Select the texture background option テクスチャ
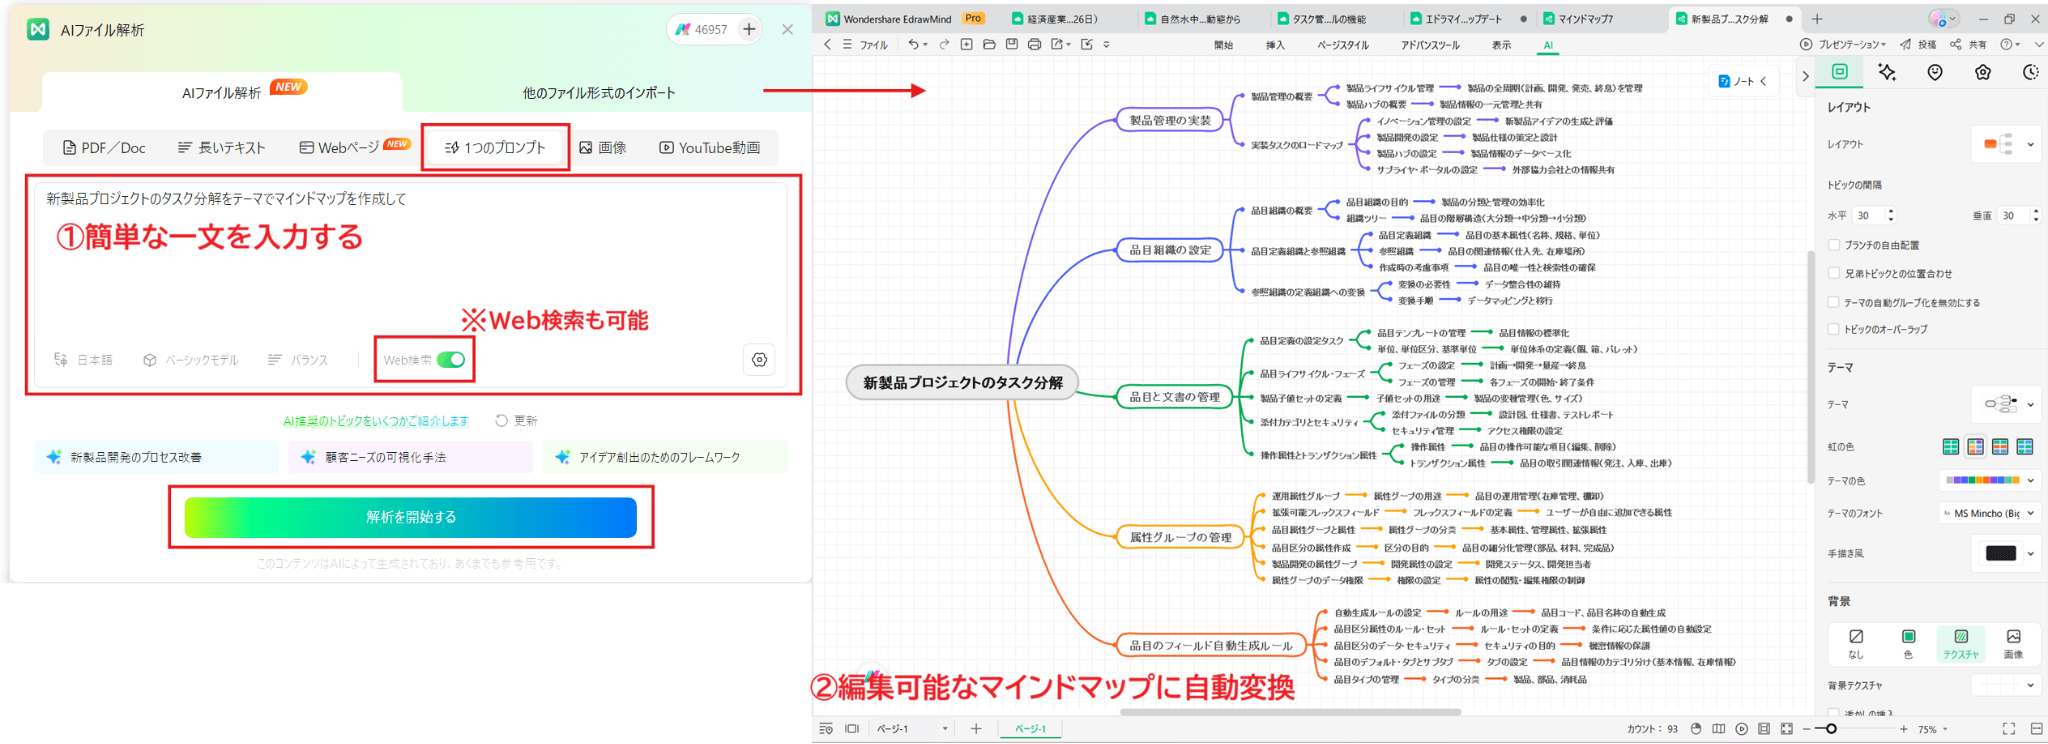The image size is (2048, 744). (x=1960, y=643)
